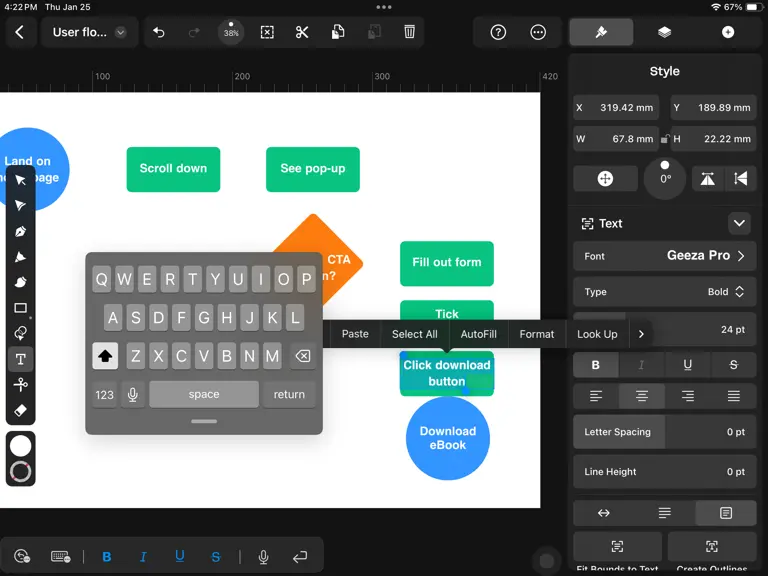Open the Geeza Pro font picker
Image resolution: width=768 pixels, height=576 pixels.
click(665, 256)
